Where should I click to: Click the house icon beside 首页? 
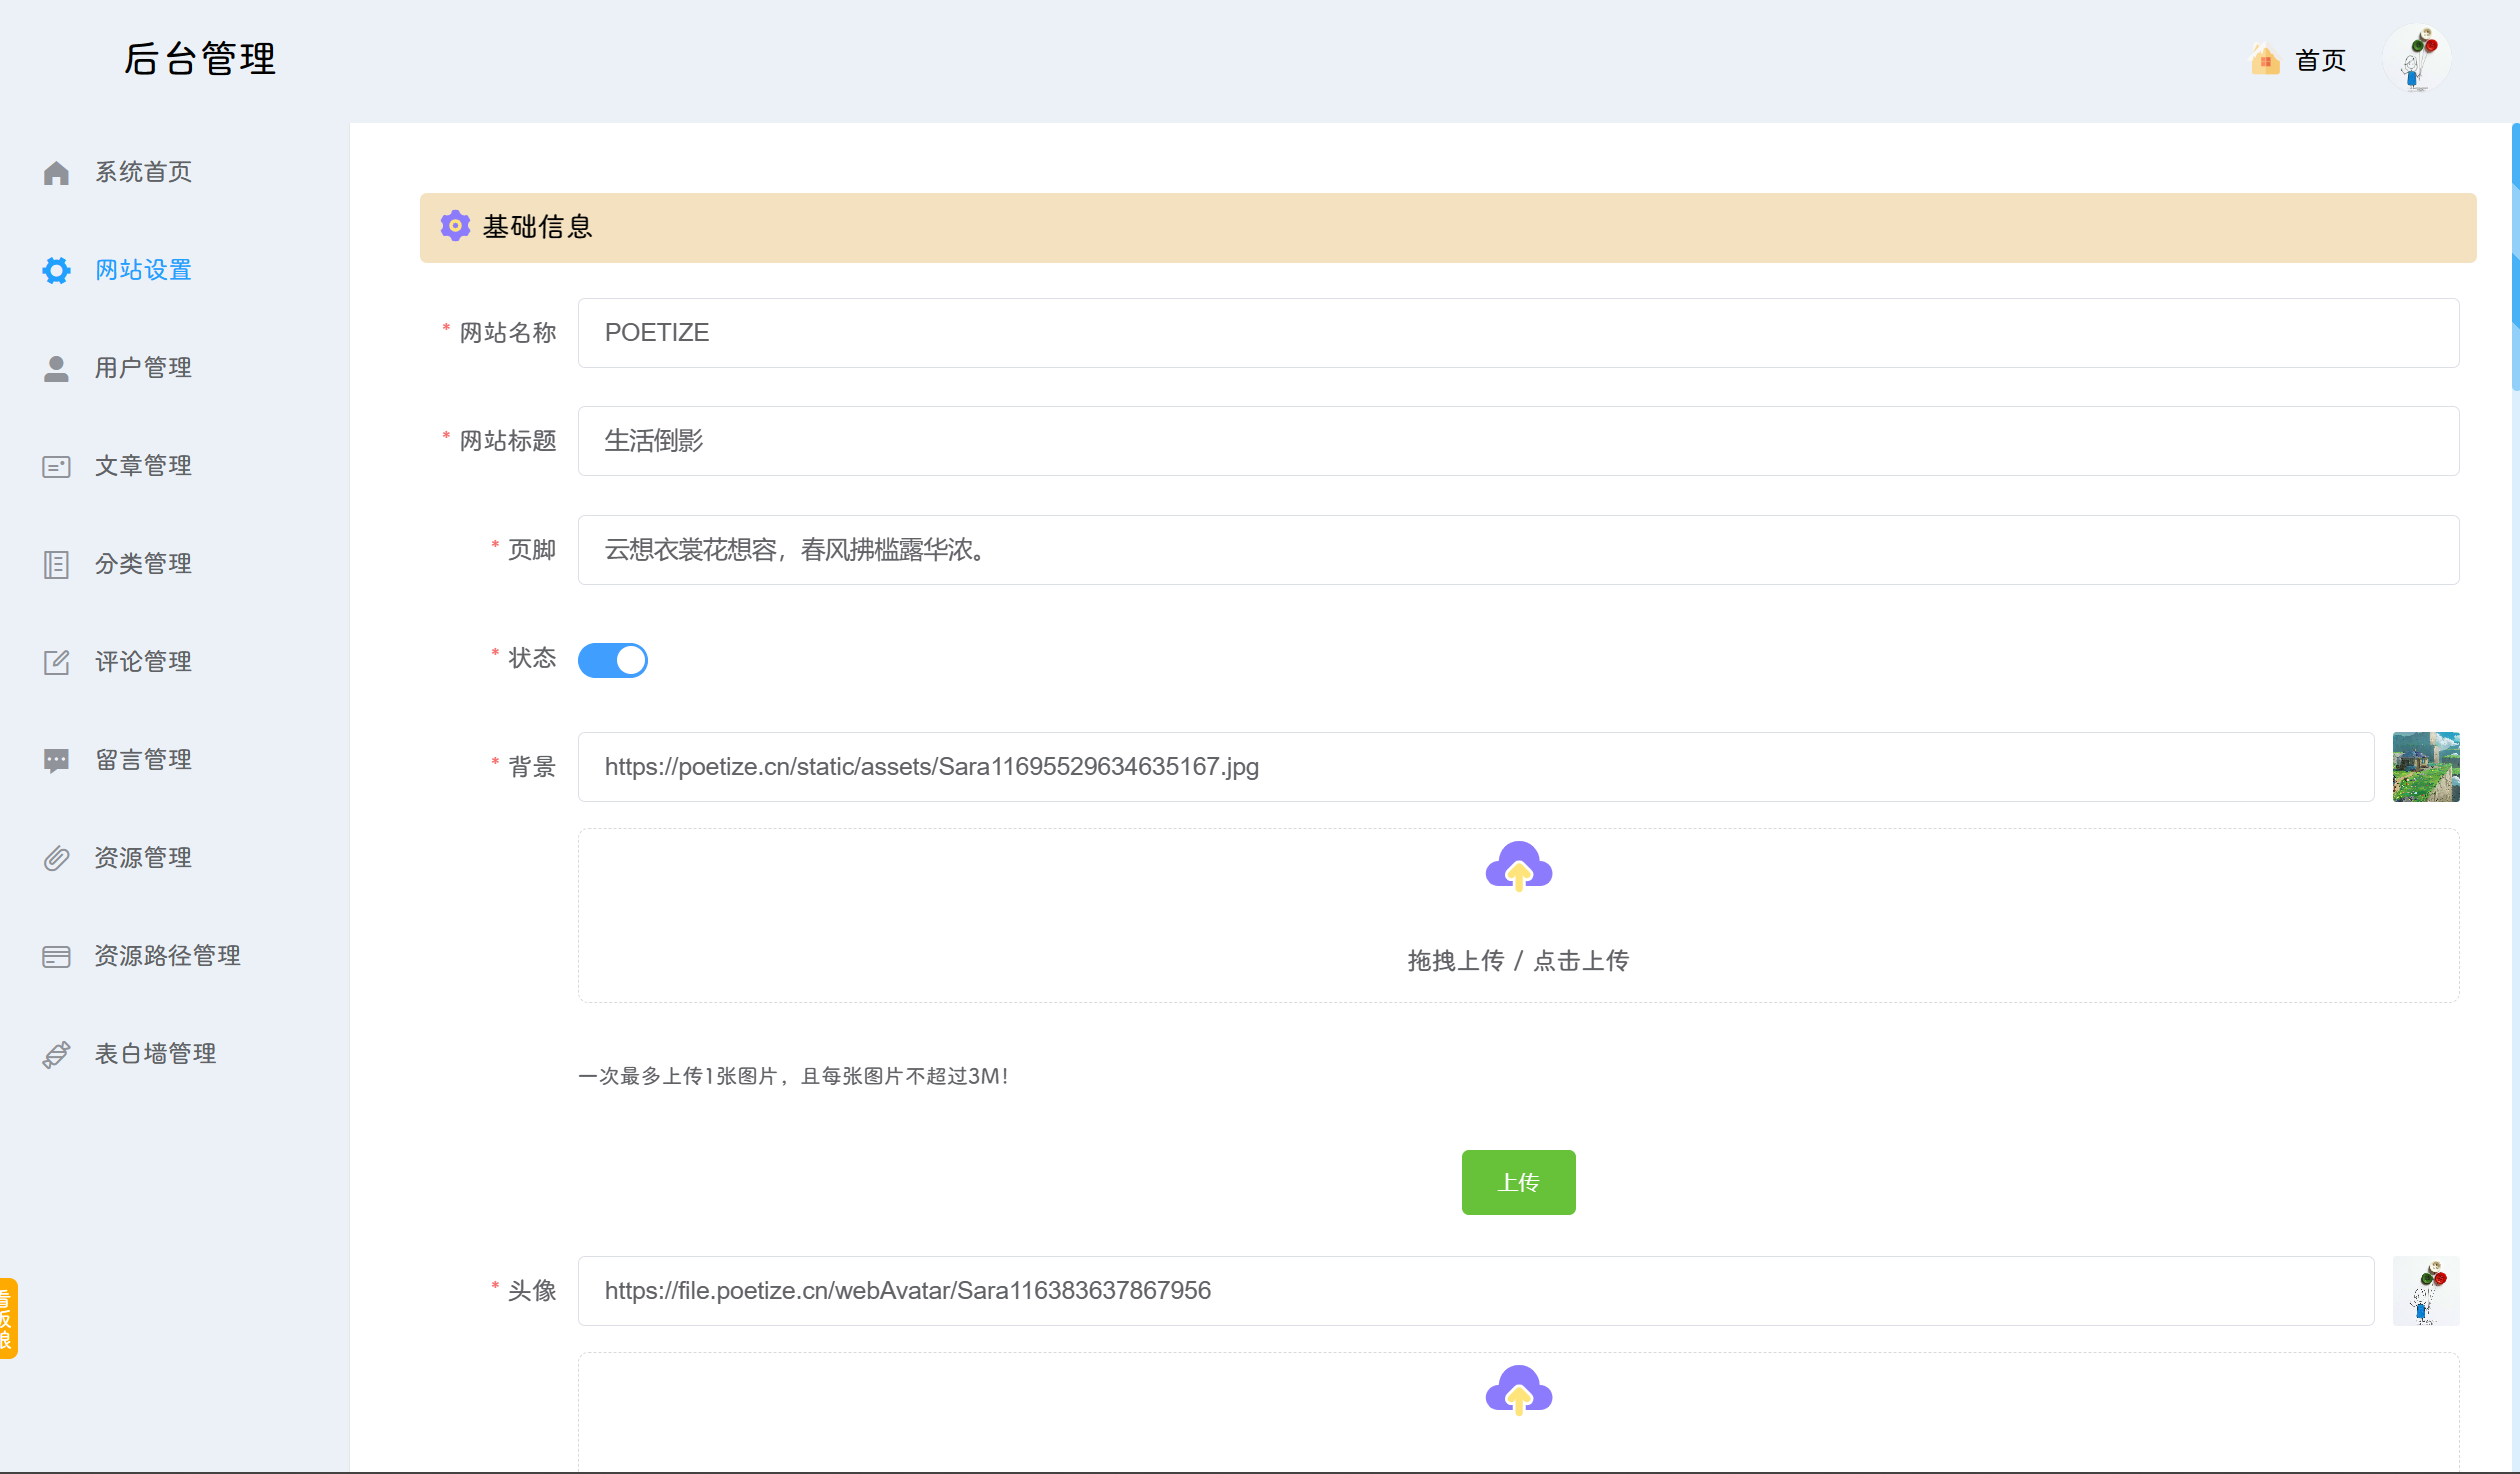pos(2264,59)
